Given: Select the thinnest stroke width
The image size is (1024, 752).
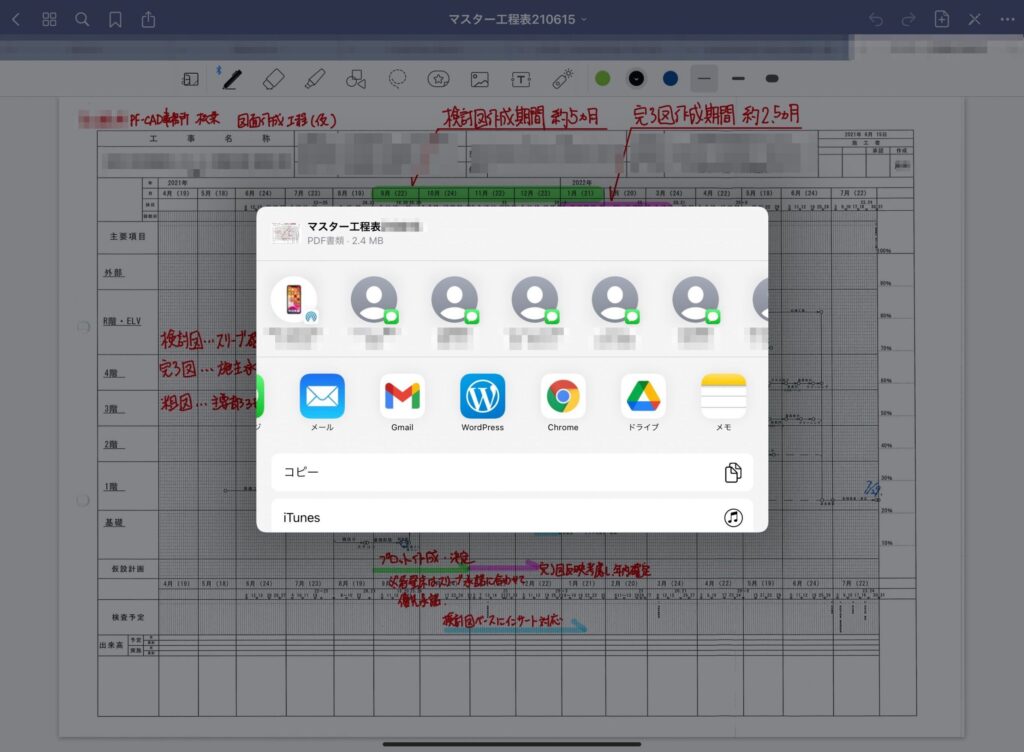Looking at the screenshot, I should (x=704, y=78).
